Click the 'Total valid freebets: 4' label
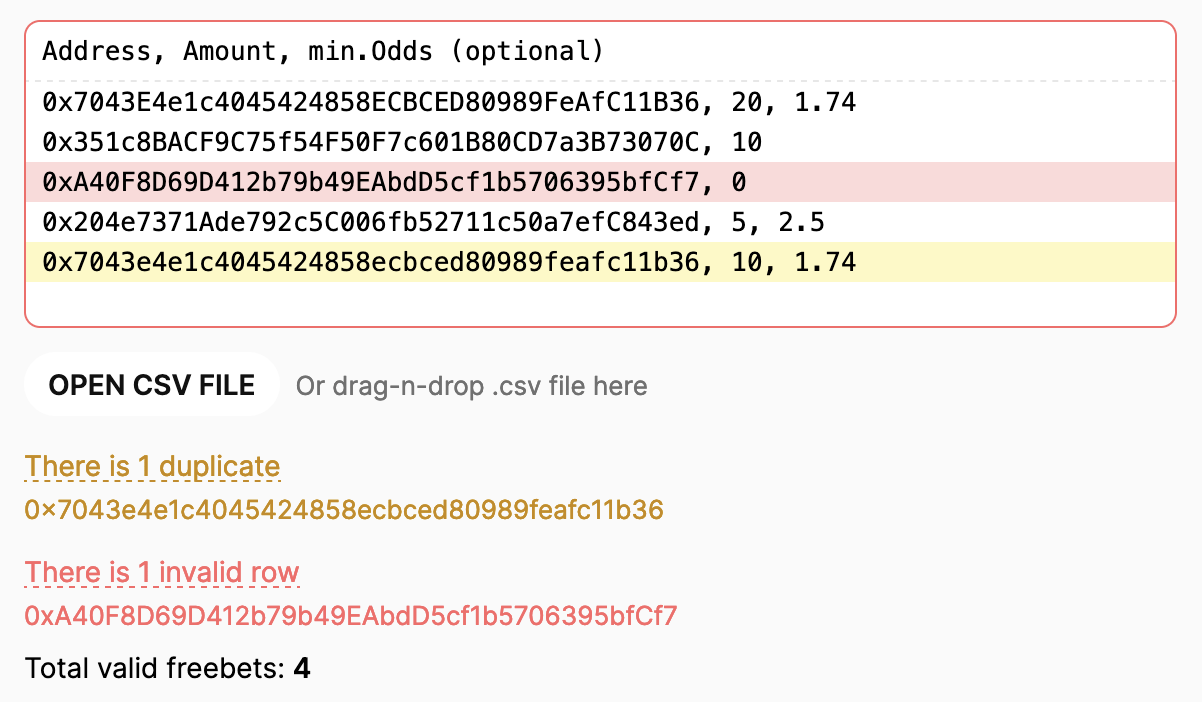1202x702 pixels. (x=167, y=668)
